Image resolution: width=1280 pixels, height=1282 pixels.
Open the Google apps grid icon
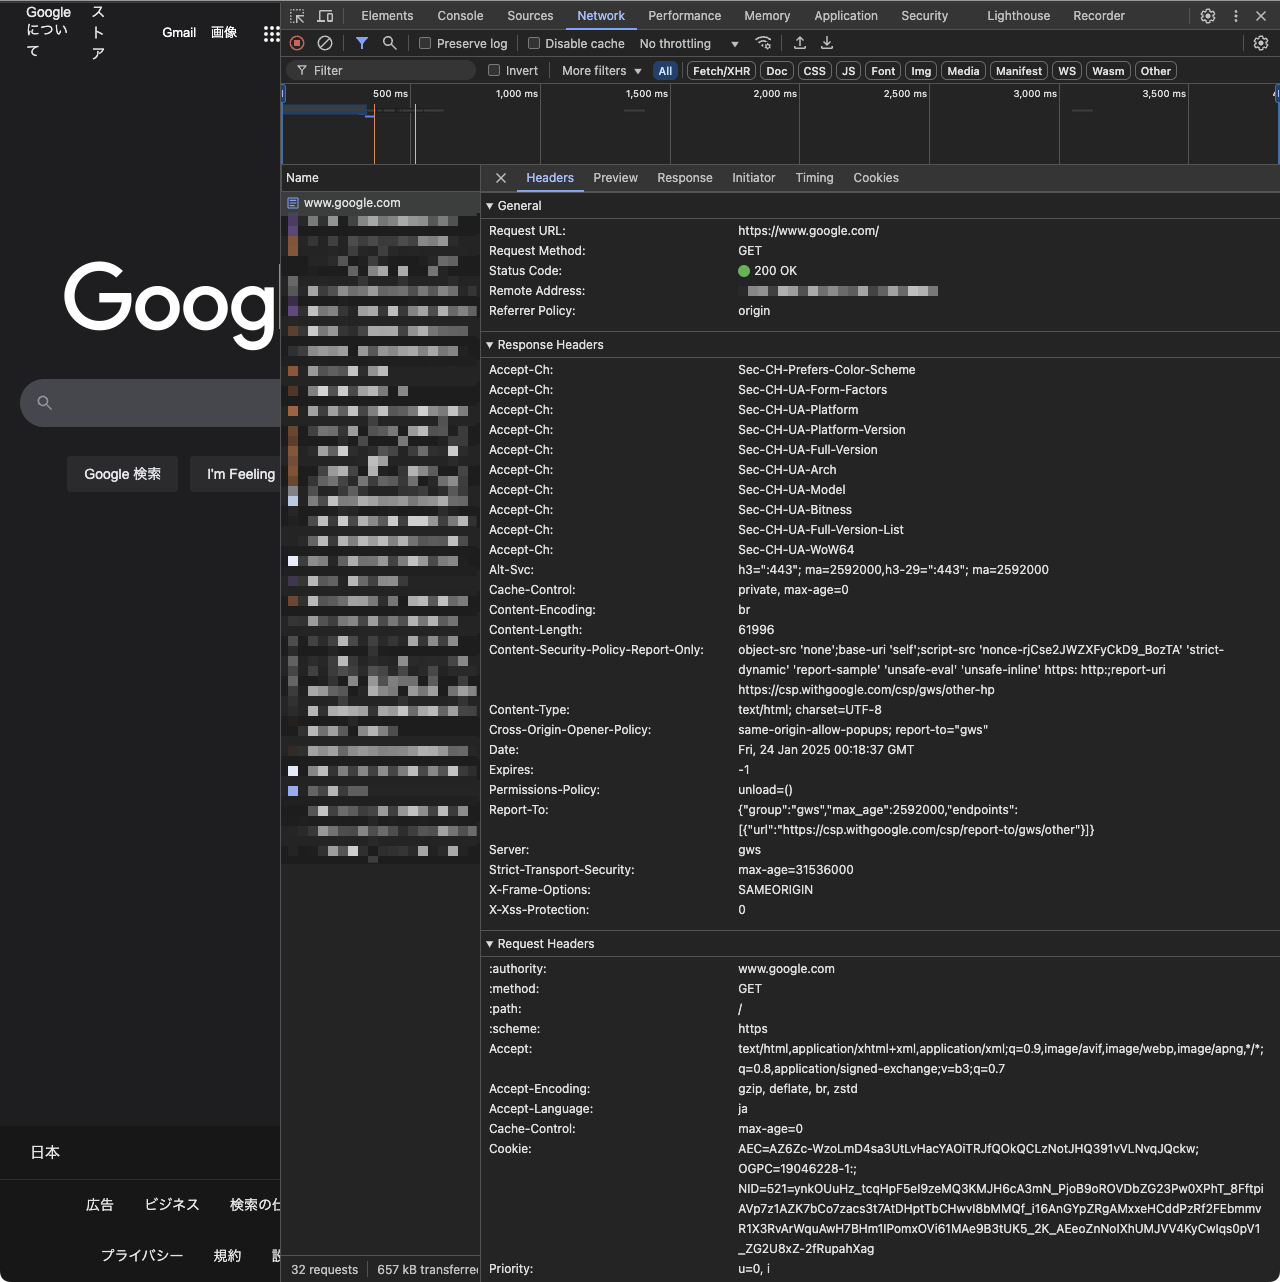coord(271,34)
